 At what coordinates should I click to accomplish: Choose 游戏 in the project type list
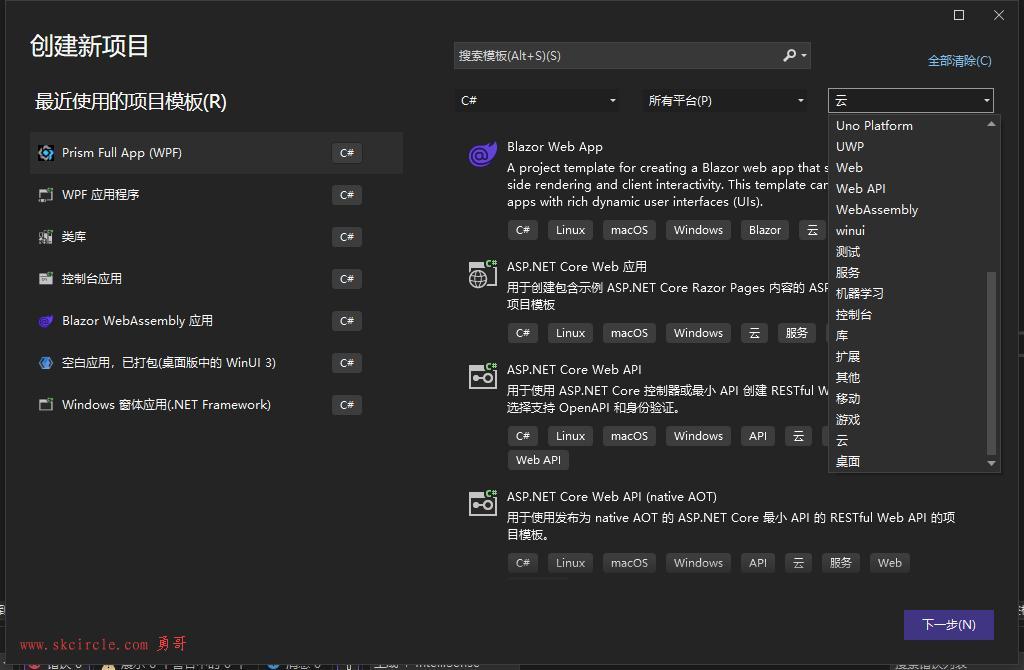point(848,419)
